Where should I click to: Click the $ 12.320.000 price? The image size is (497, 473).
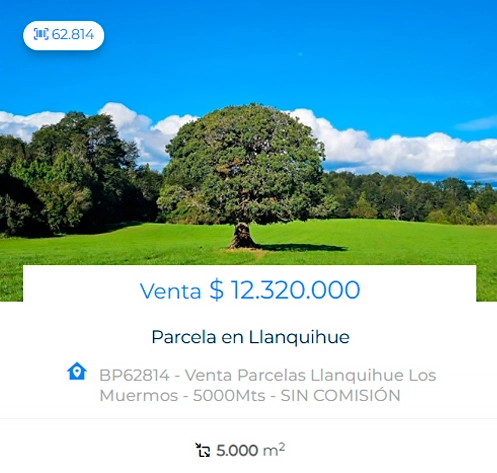pos(285,290)
